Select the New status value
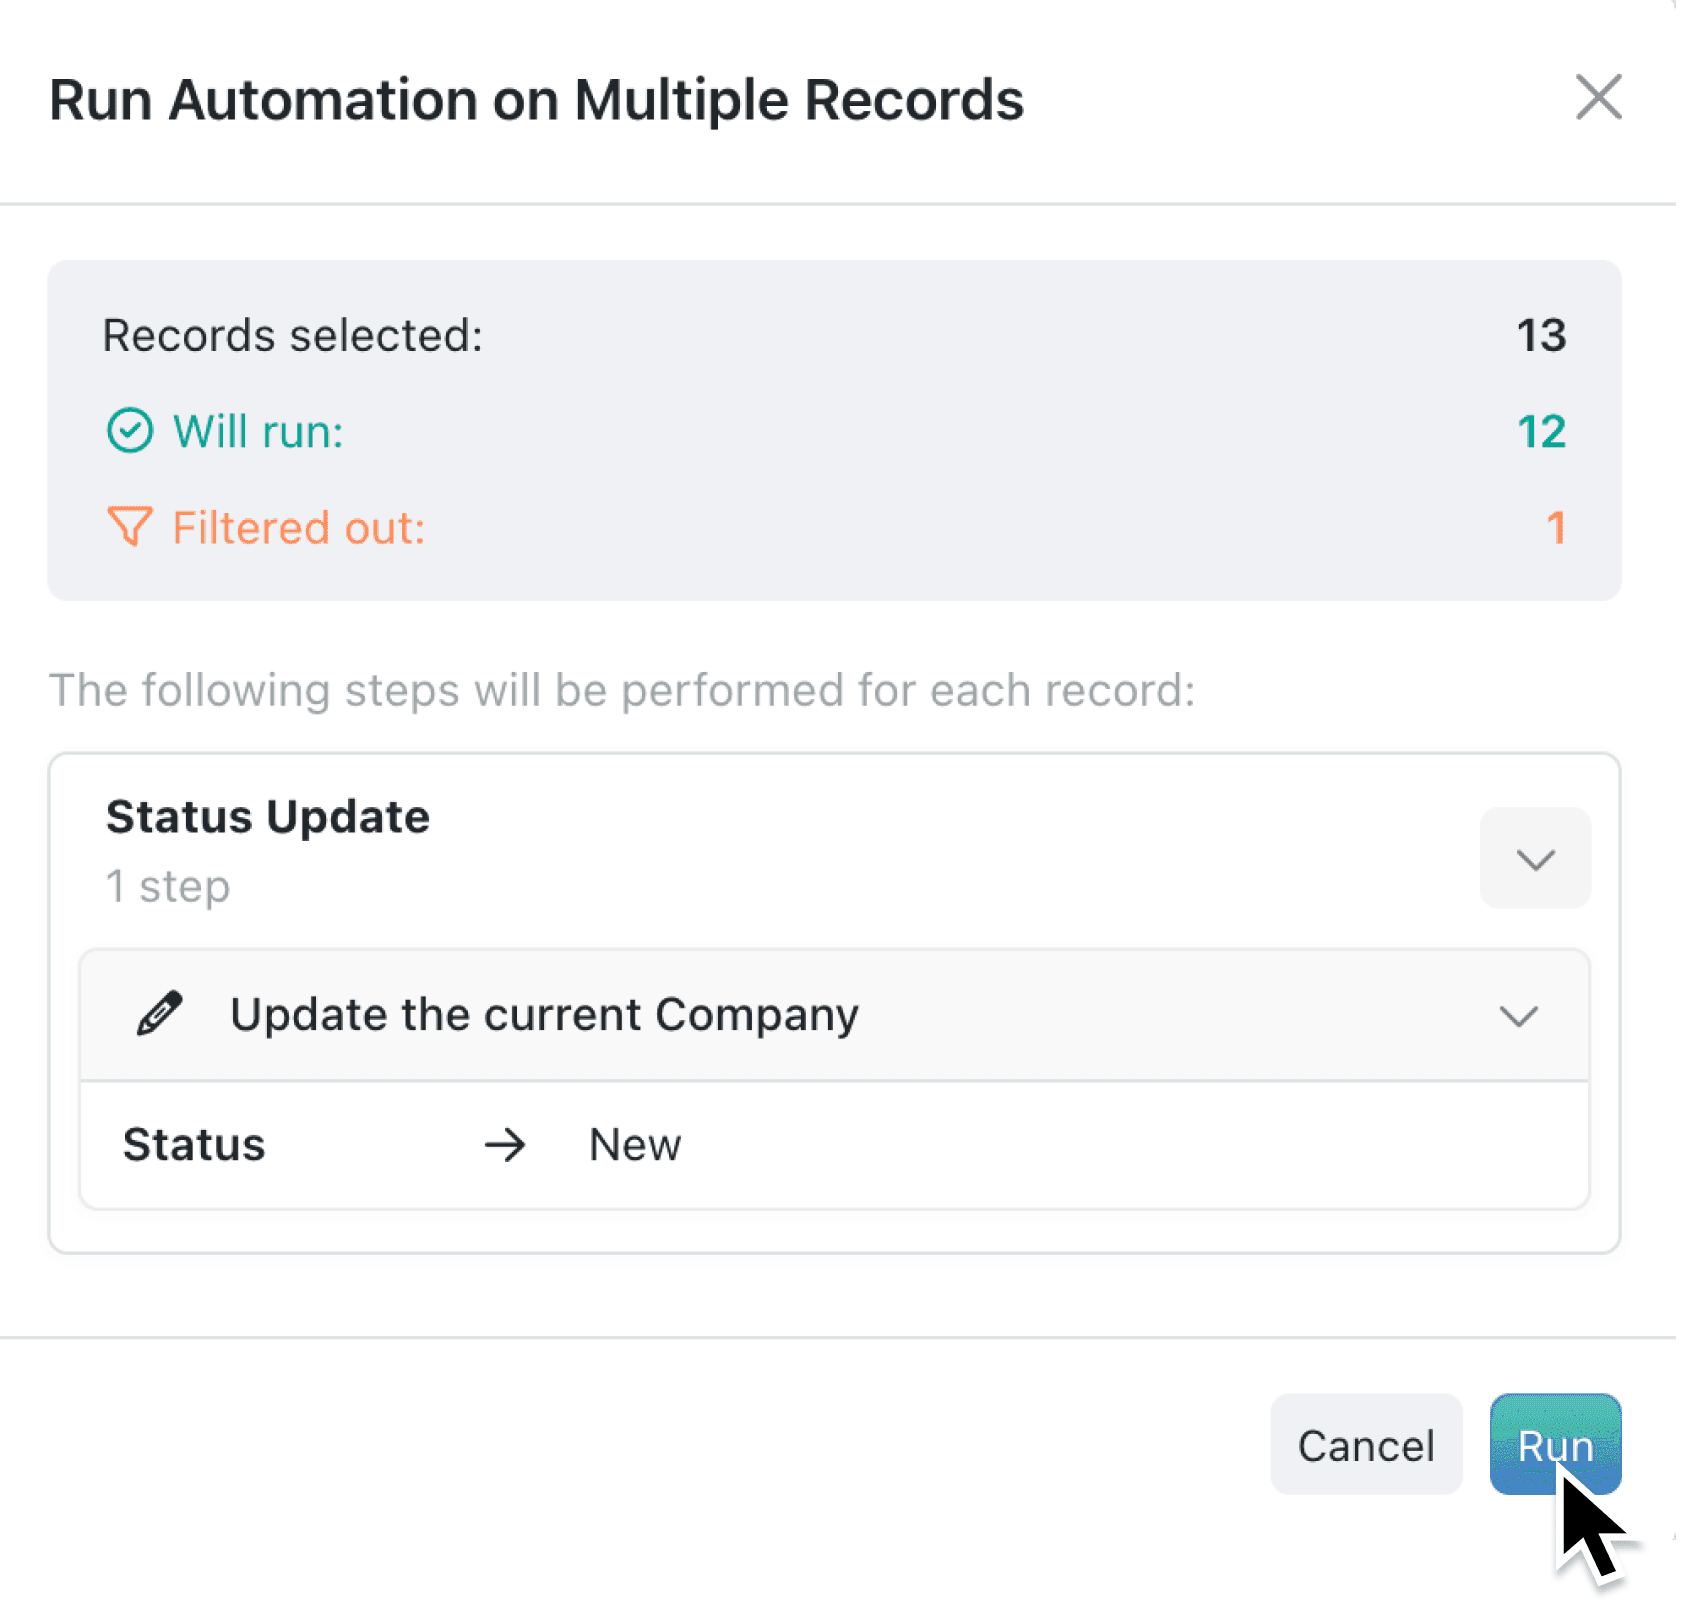The width and height of the screenshot is (1684, 1600). (x=634, y=1145)
